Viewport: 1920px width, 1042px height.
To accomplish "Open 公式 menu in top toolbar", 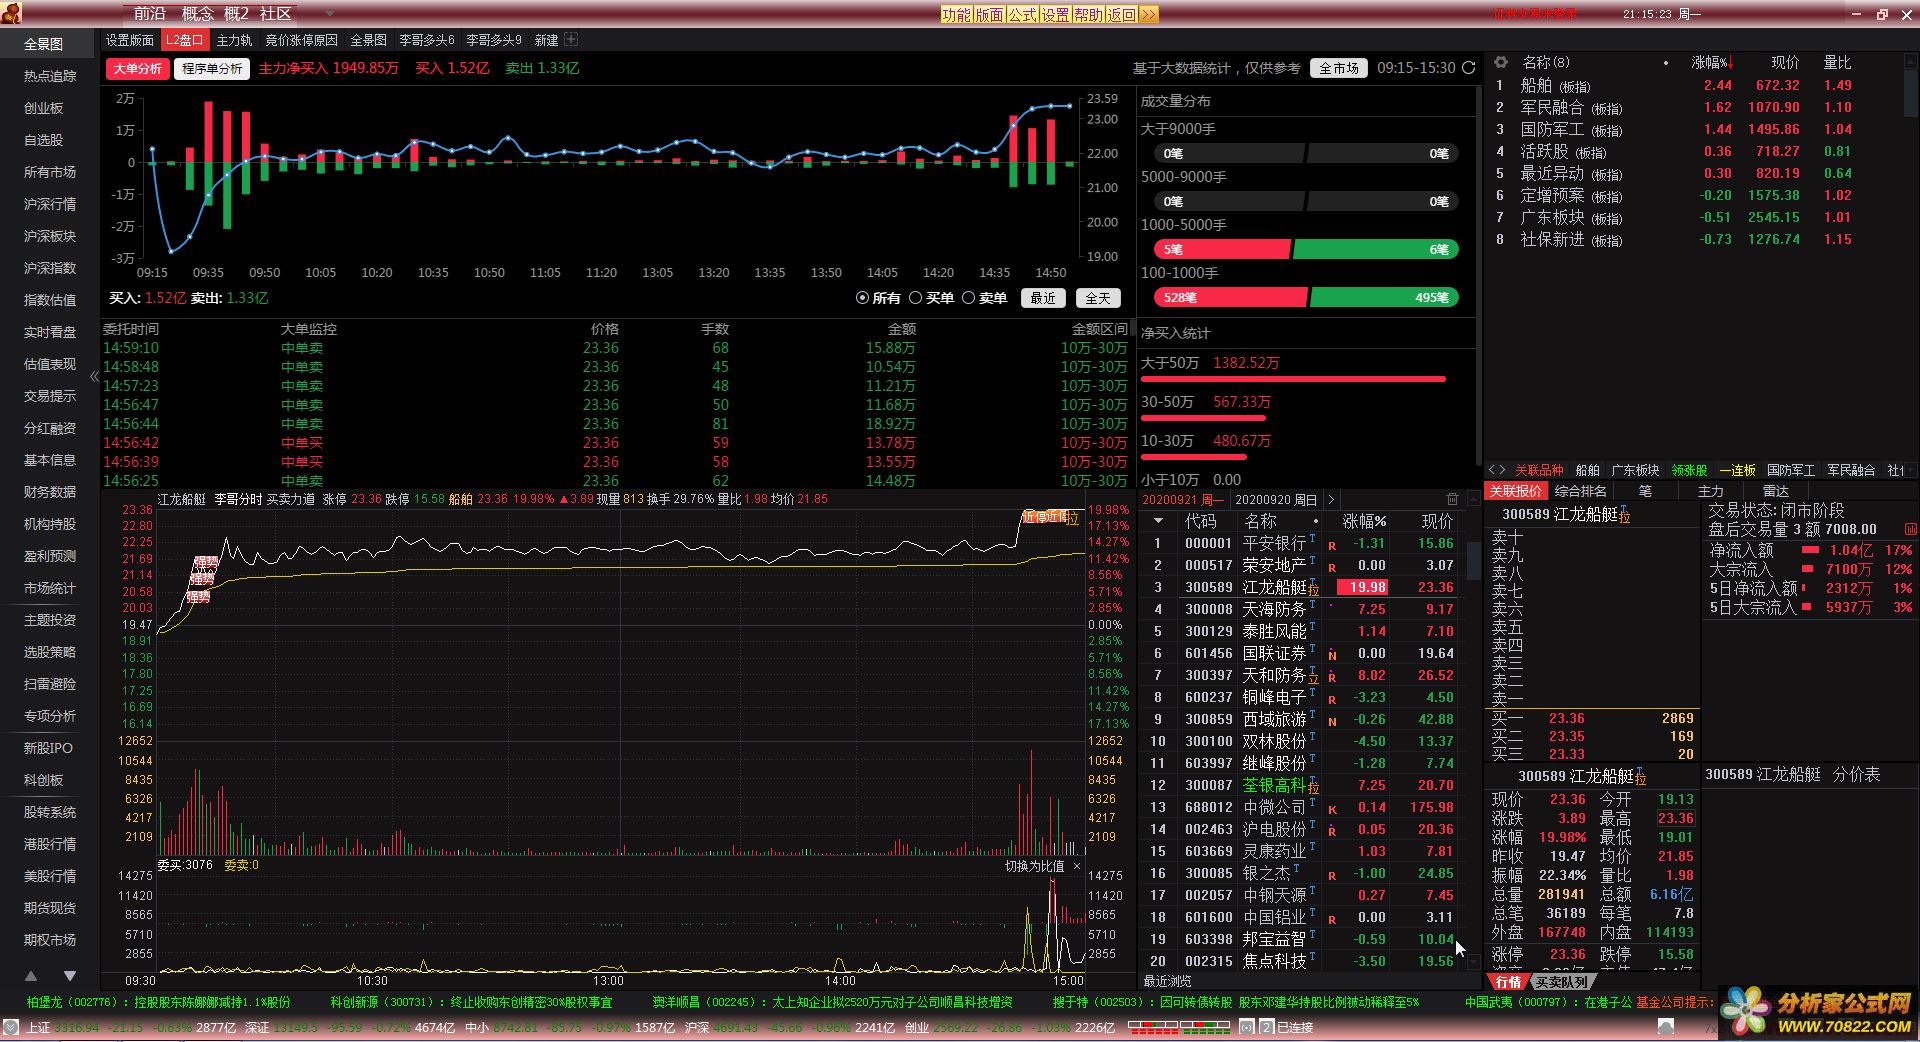I will (1022, 14).
